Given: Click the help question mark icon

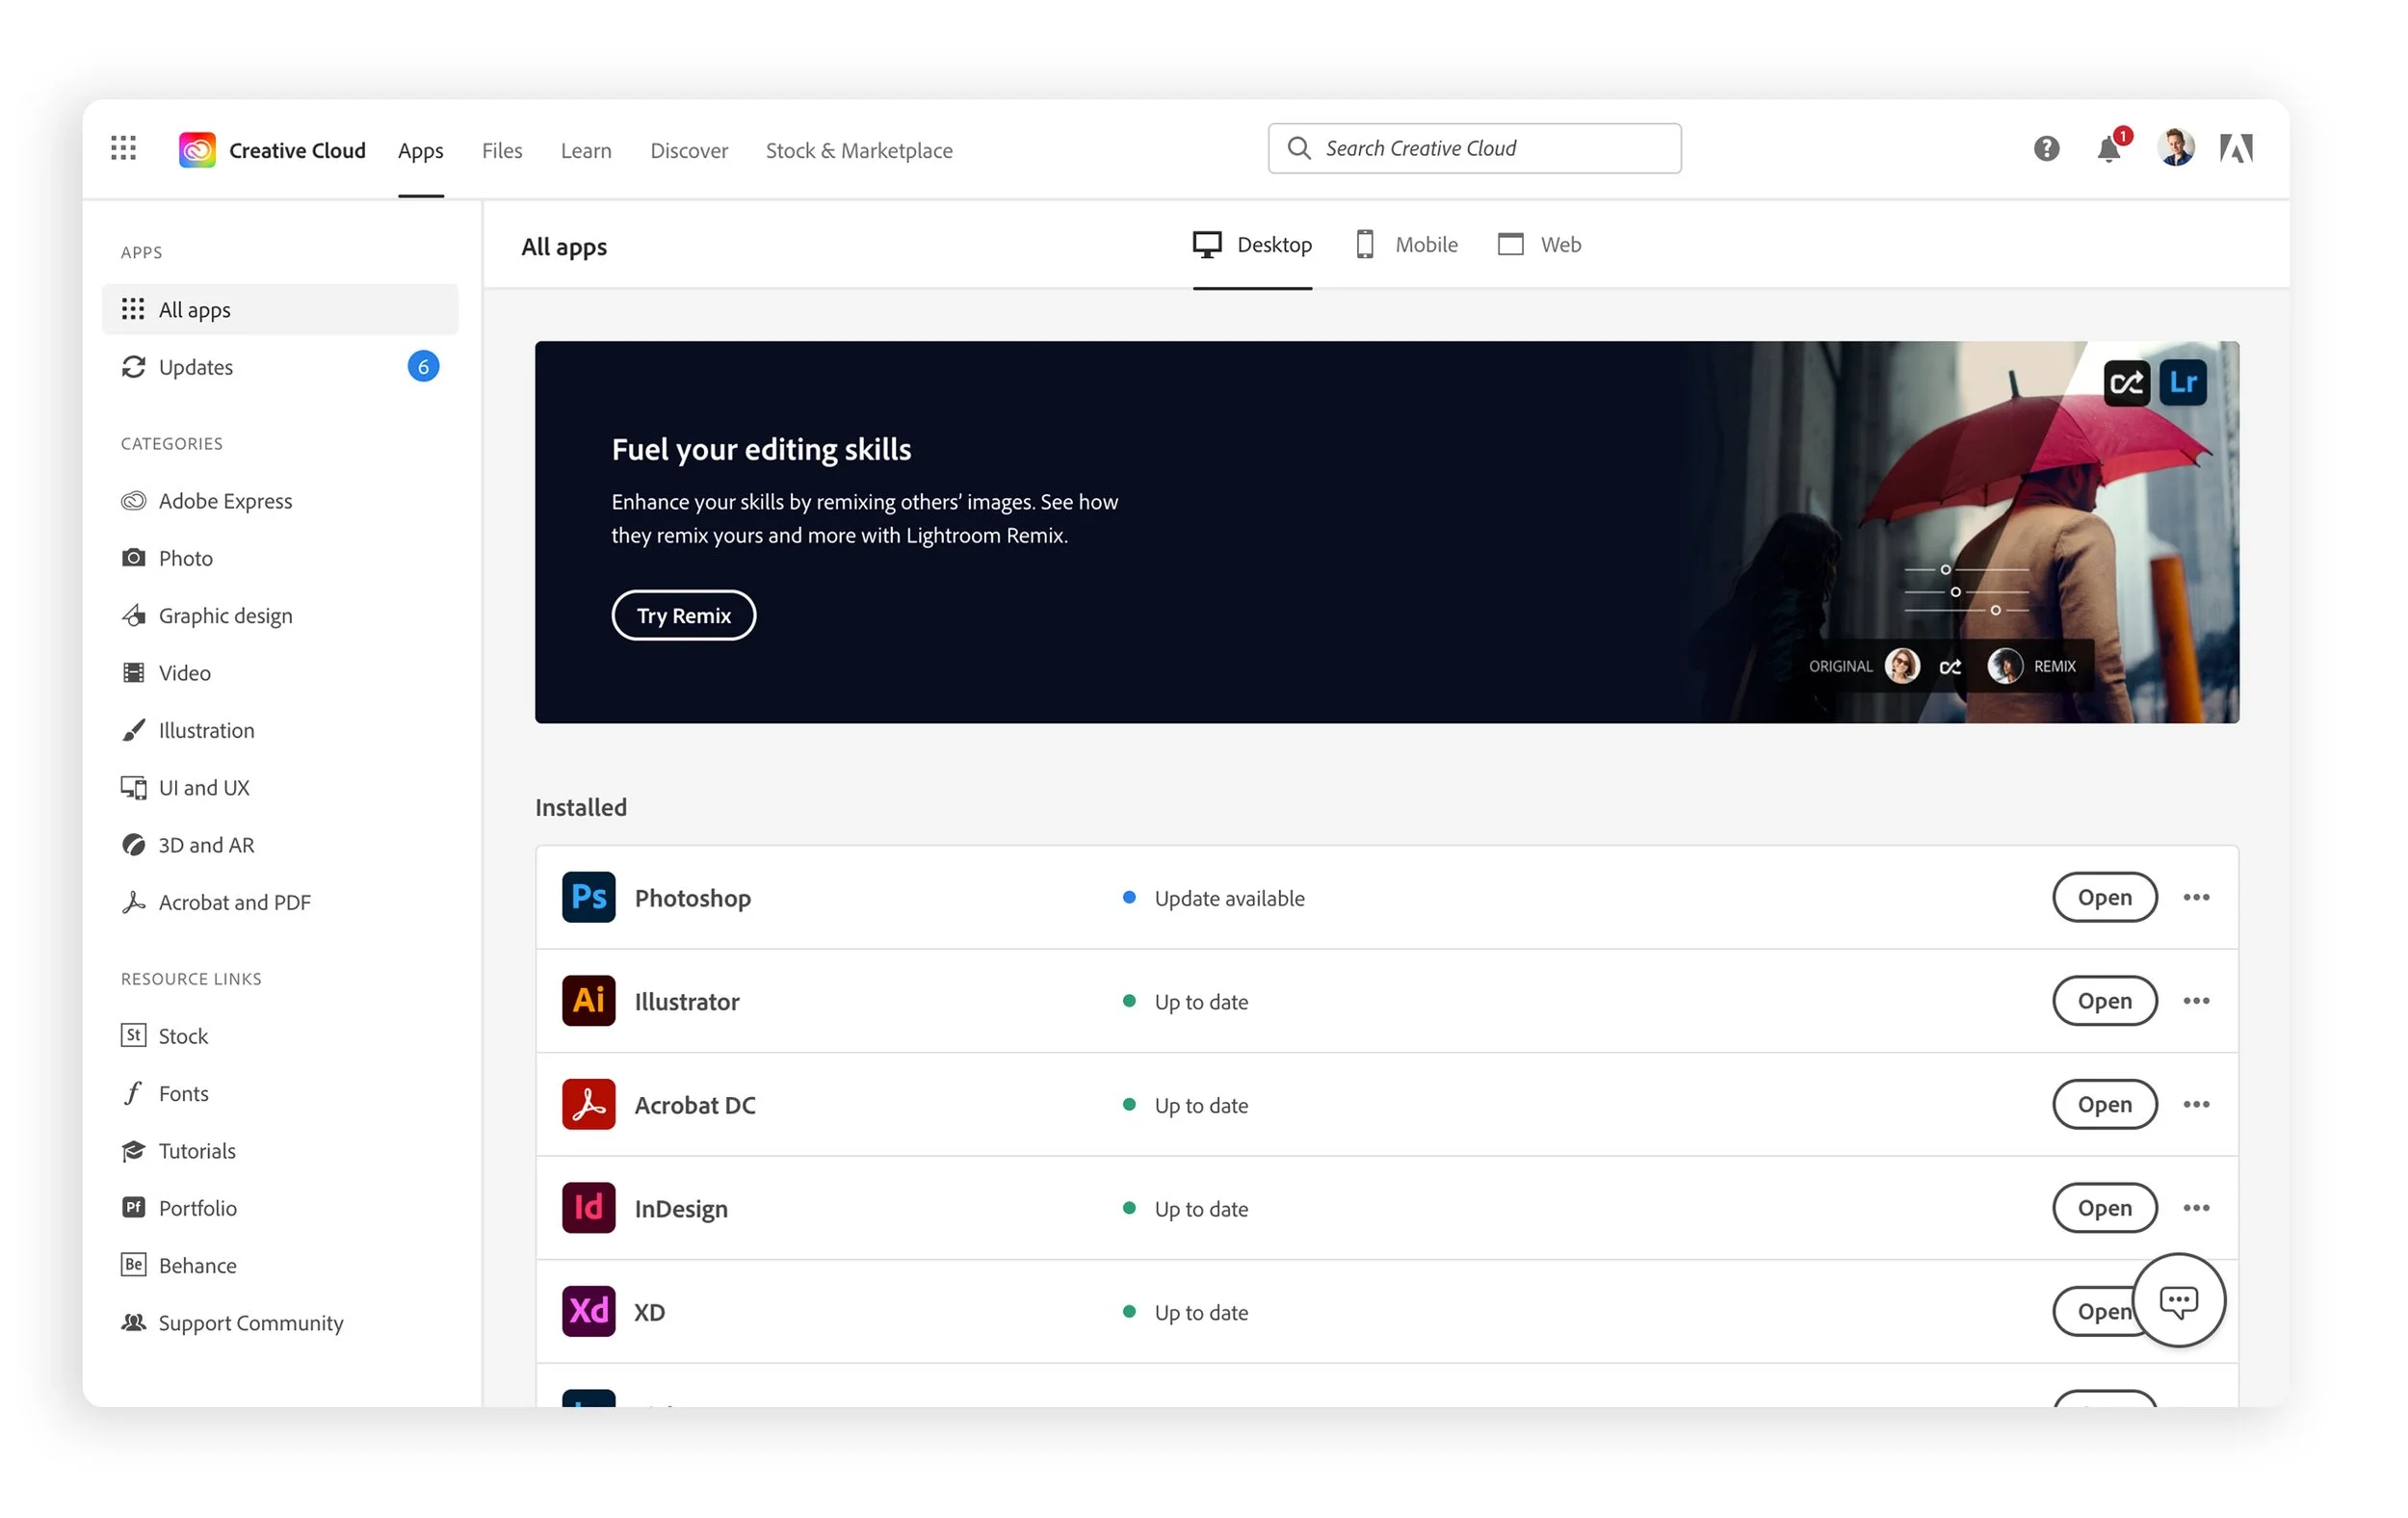Looking at the screenshot, I should [2046, 149].
